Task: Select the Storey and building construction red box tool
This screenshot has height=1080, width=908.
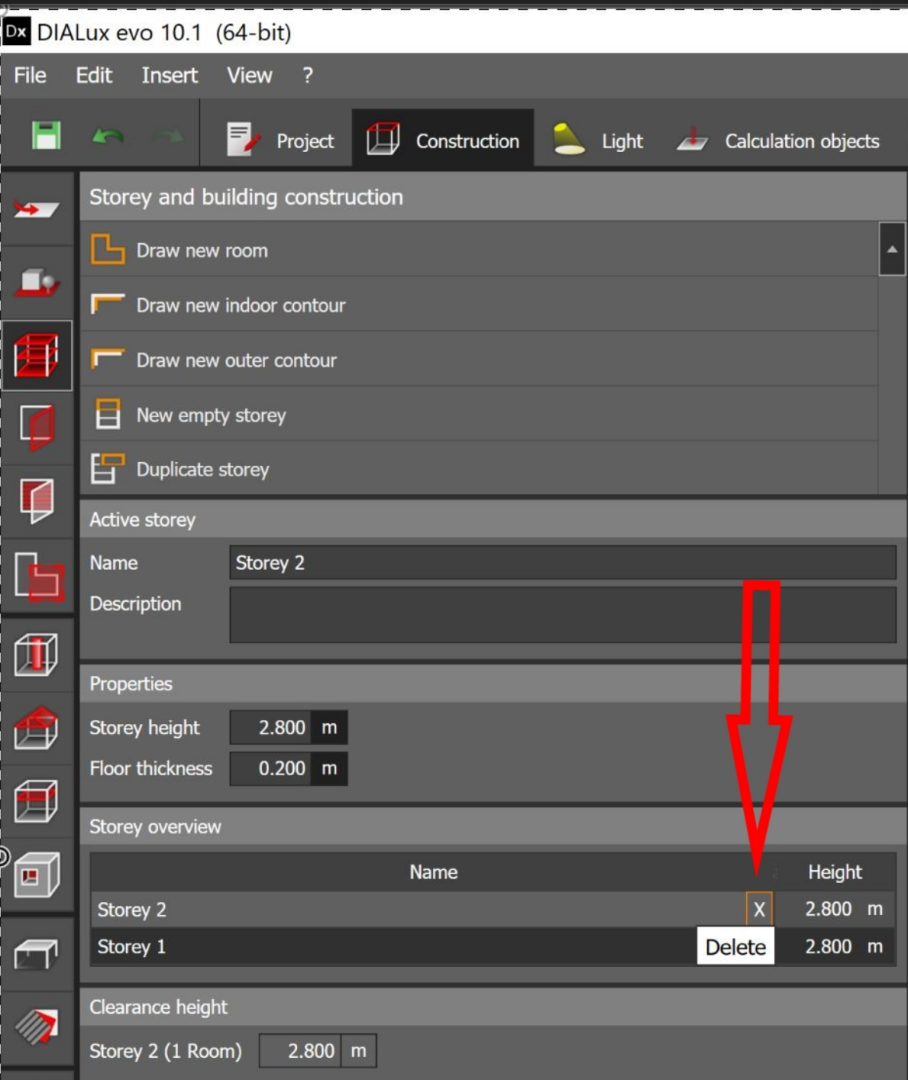Action: pos(37,355)
